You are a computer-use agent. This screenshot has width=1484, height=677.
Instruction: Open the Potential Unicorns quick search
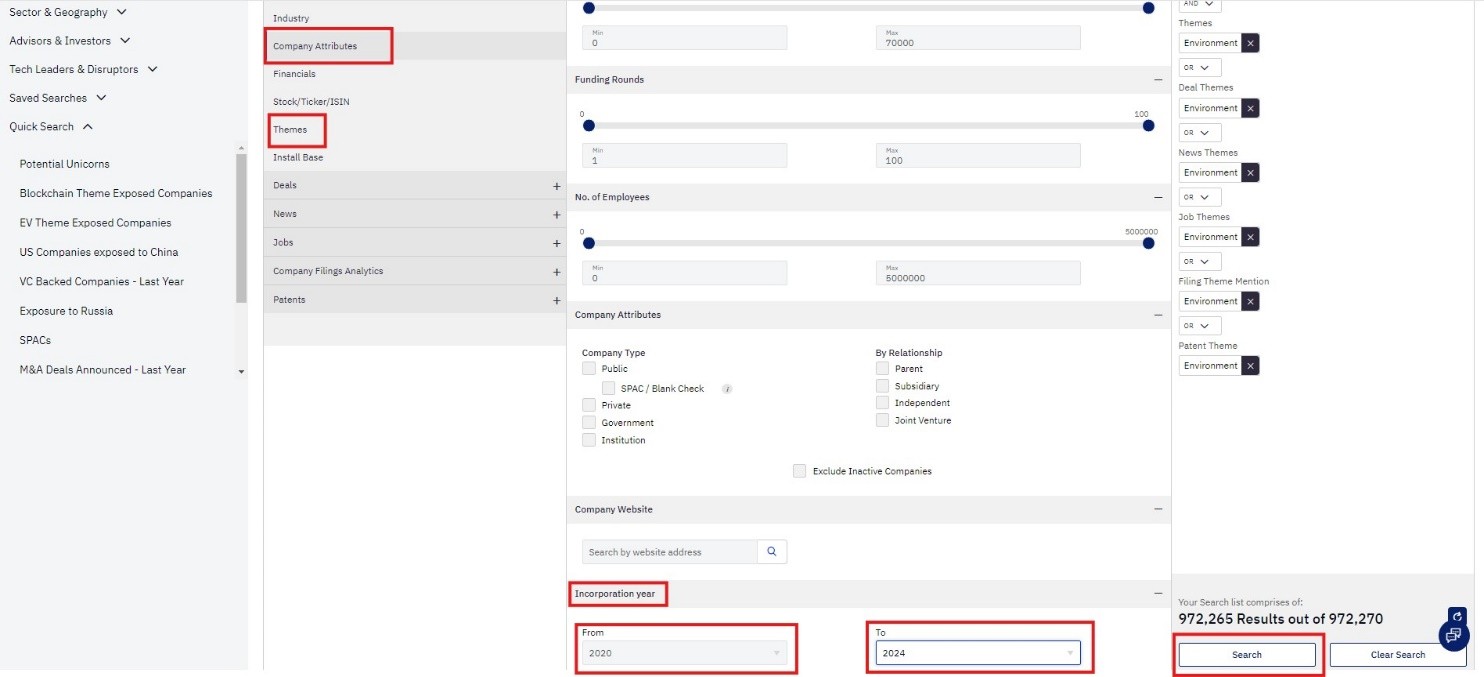click(x=65, y=164)
